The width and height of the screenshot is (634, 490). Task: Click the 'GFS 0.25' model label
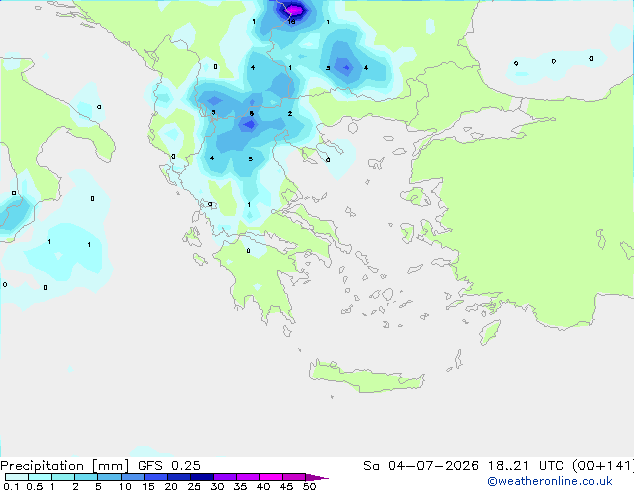point(169,466)
